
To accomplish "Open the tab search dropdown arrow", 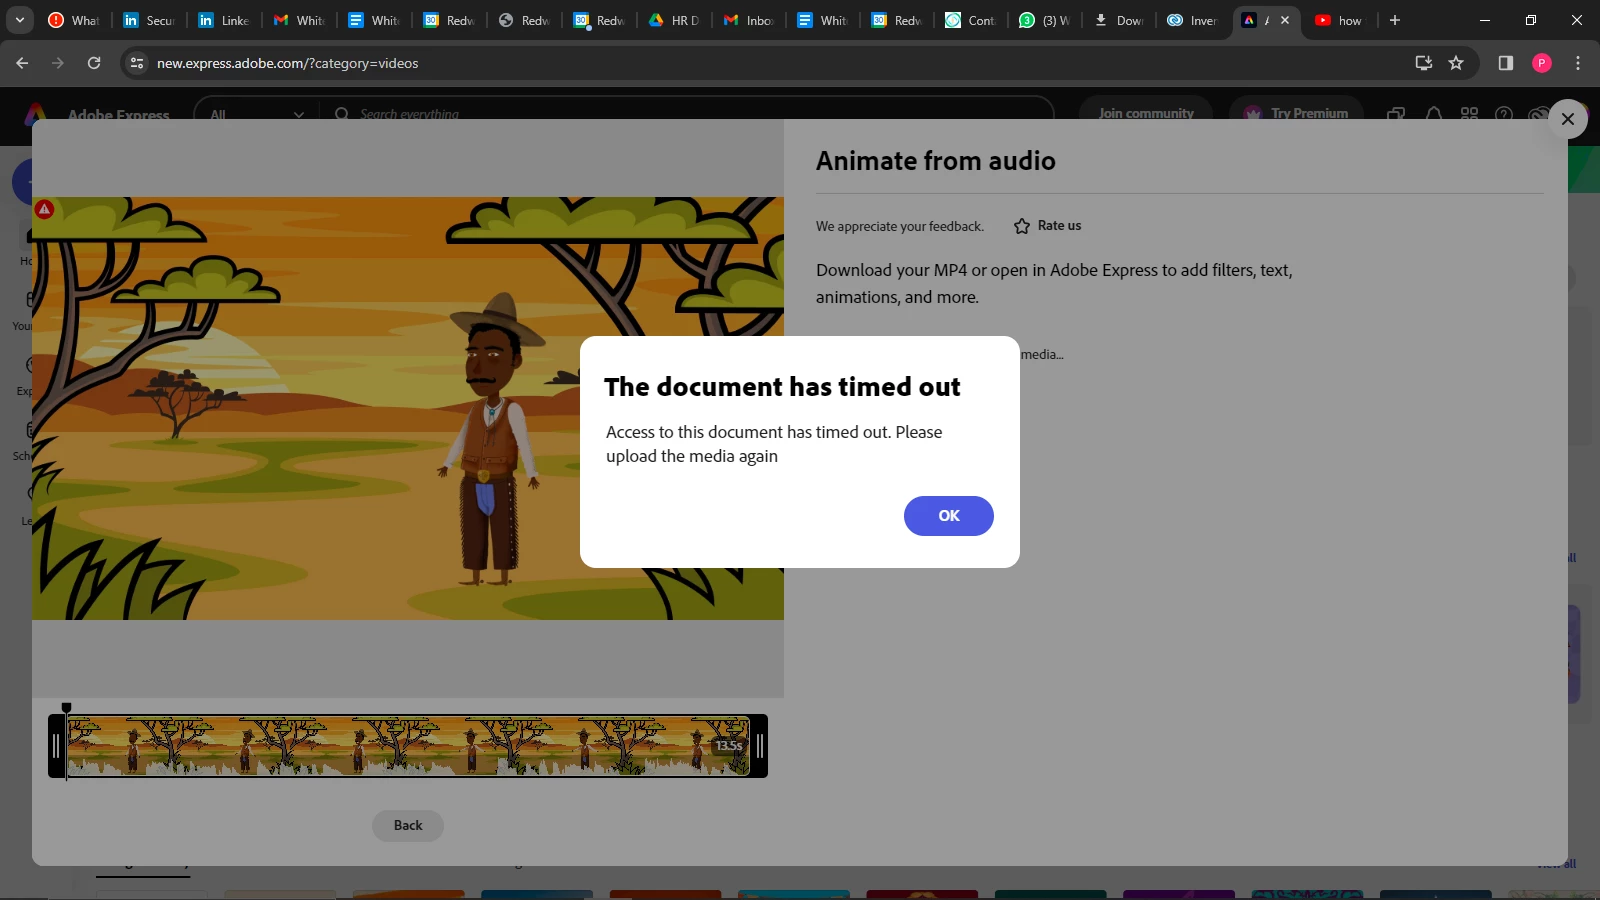I will (20, 20).
